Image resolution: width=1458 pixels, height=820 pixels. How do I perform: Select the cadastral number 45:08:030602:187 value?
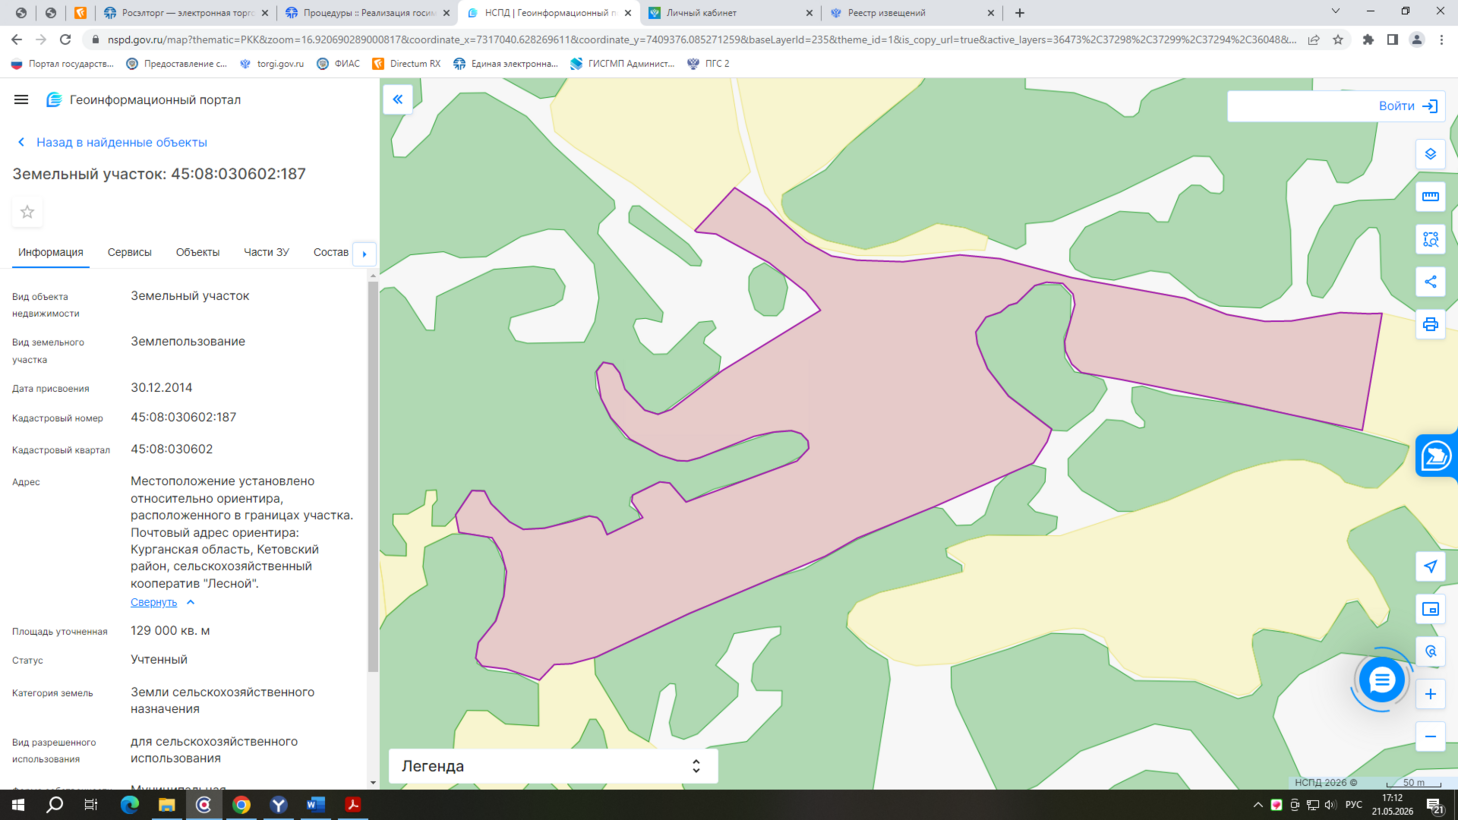(183, 418)
